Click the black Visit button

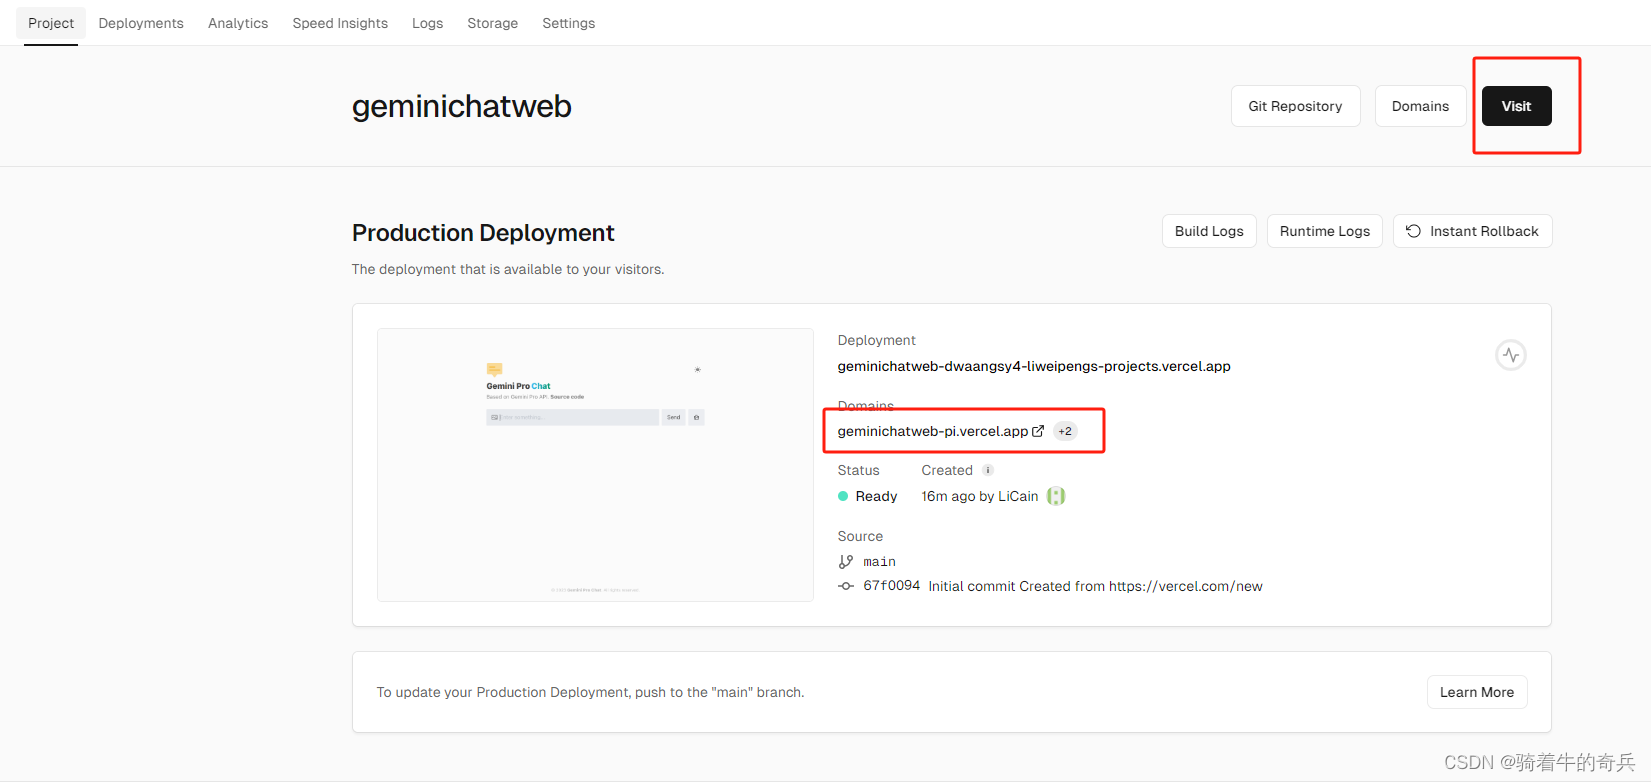1516,106
